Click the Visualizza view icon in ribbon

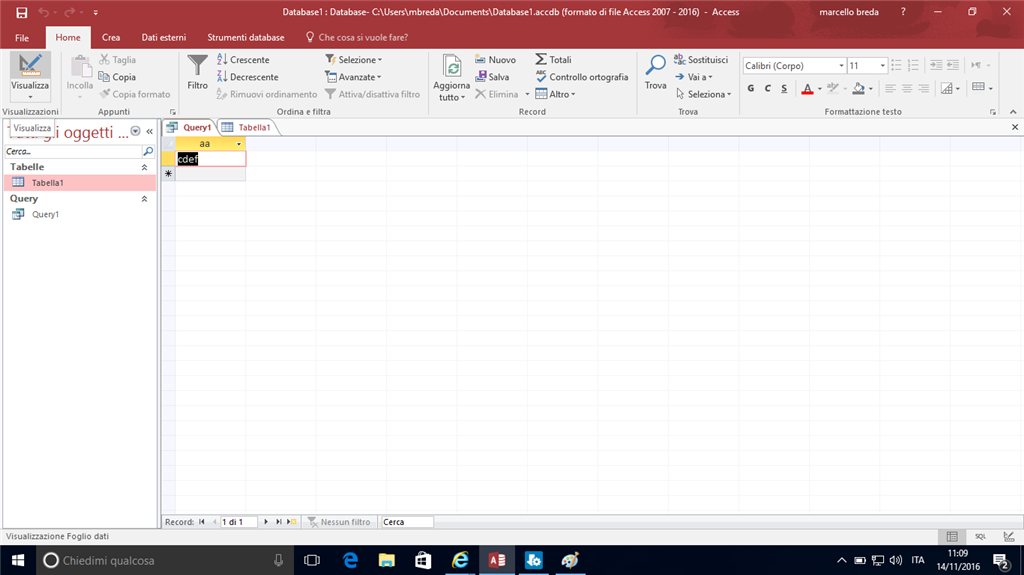coord(29,65)
